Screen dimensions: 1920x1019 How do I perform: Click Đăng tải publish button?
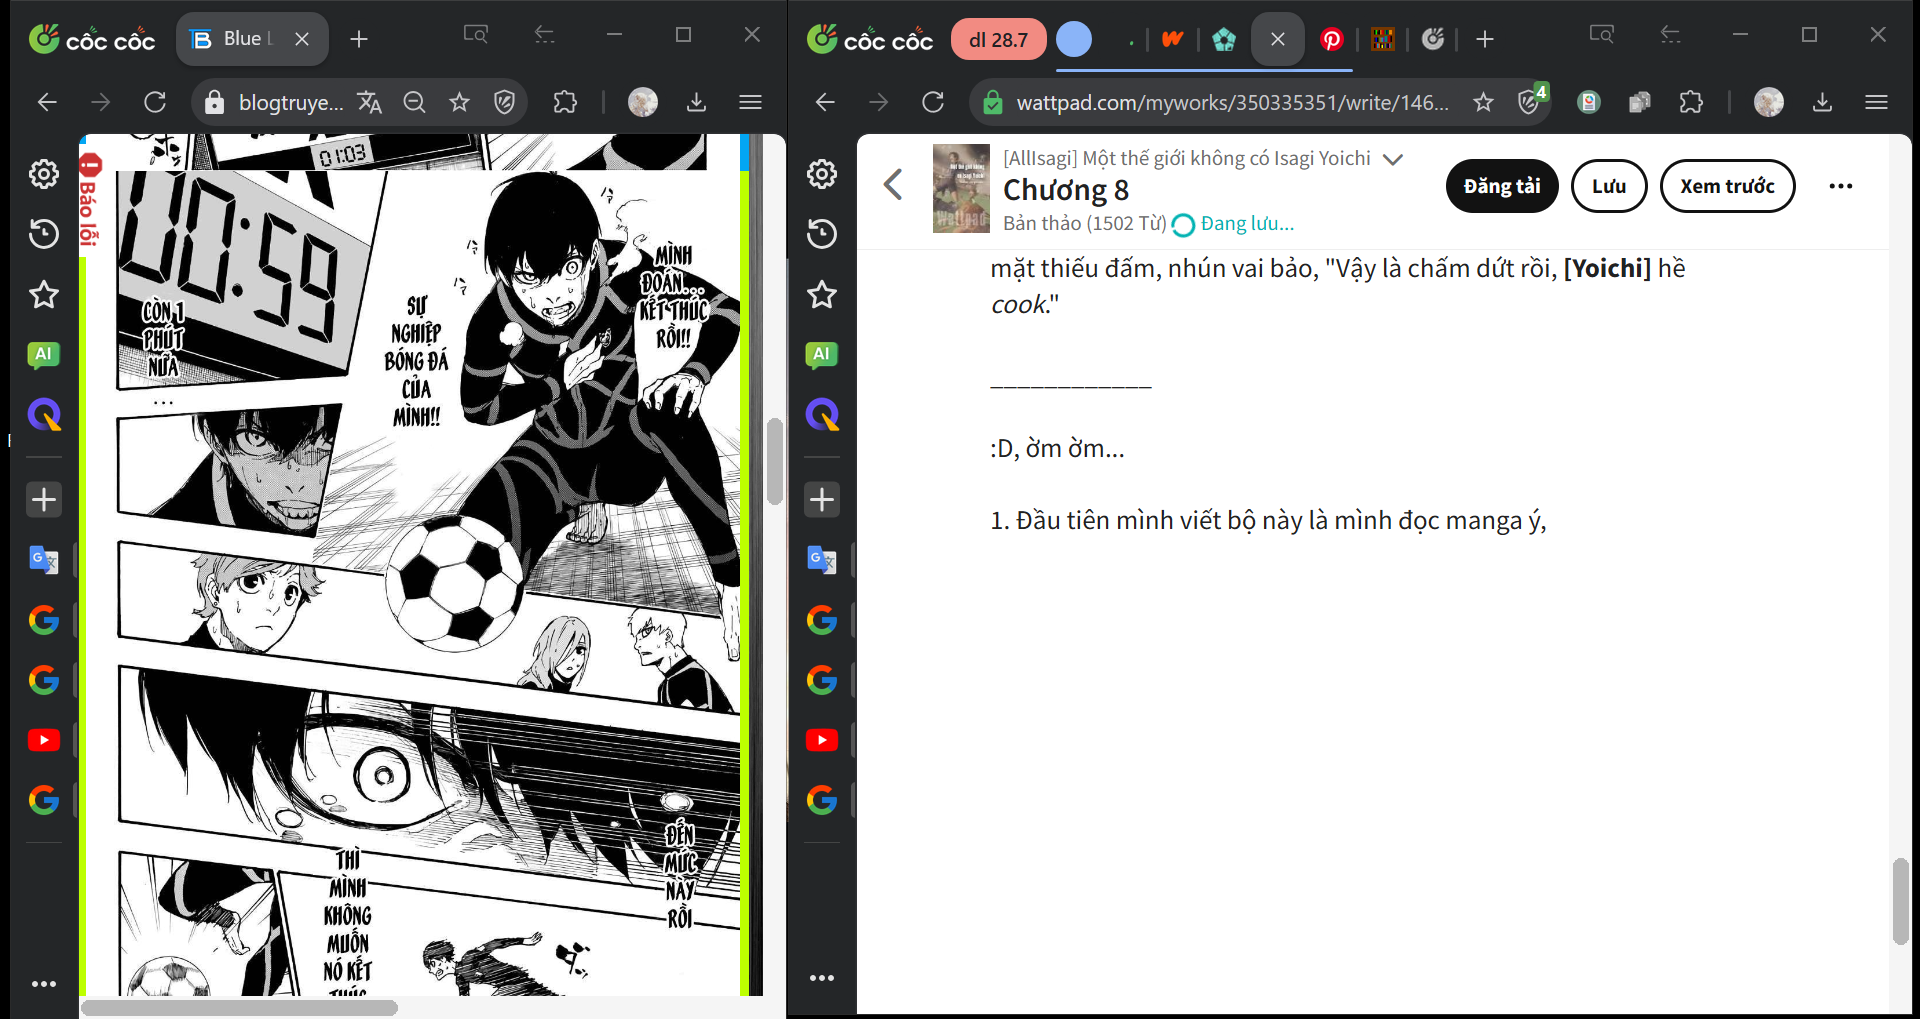click(1502, 186)
